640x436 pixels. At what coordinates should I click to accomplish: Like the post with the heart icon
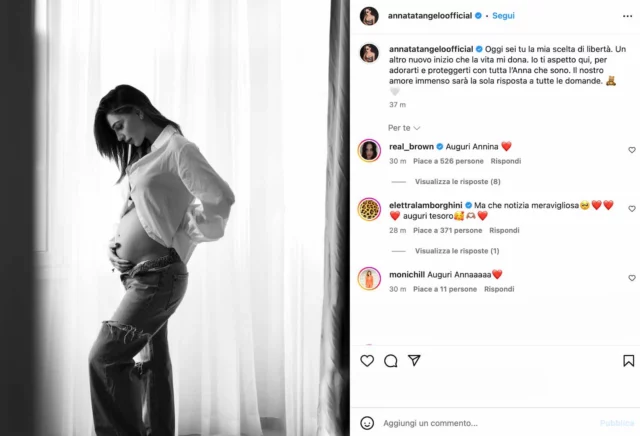(x=367, y=360)
